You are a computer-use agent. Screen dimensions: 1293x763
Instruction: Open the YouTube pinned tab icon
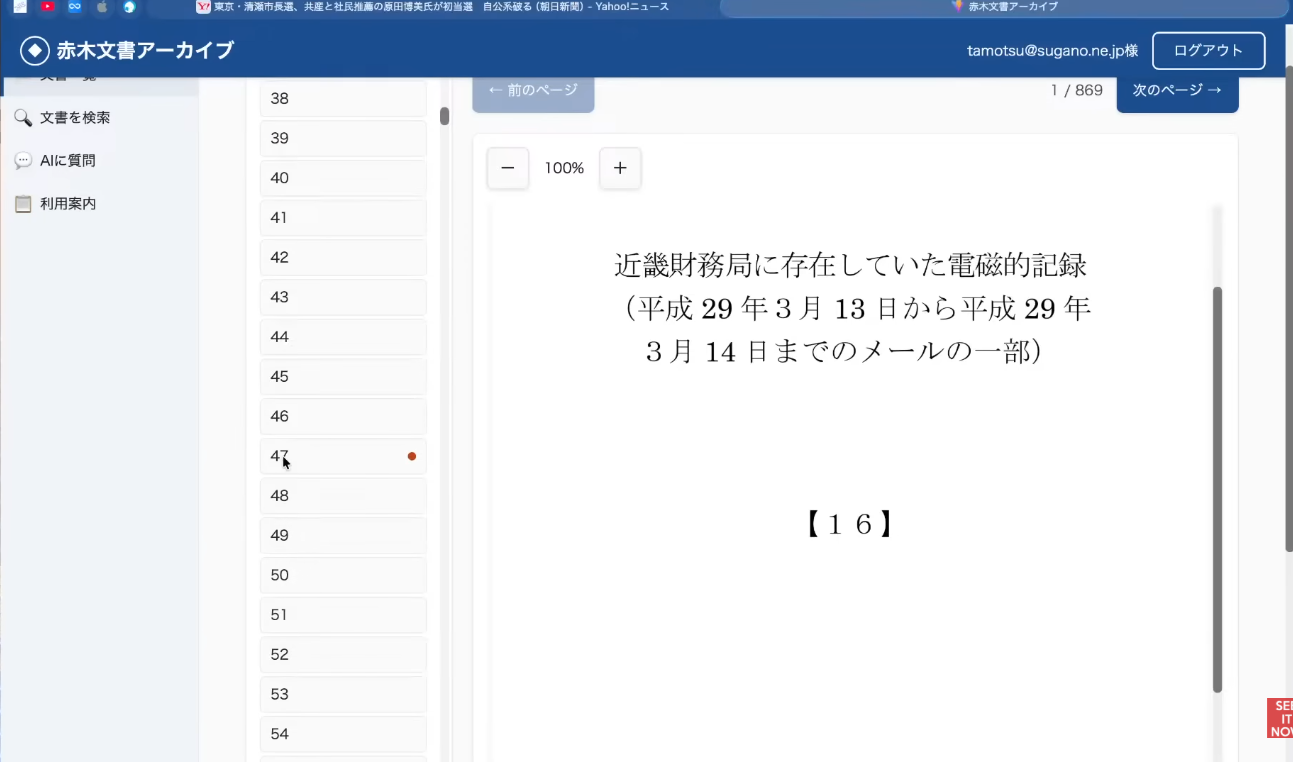point(47,7)
